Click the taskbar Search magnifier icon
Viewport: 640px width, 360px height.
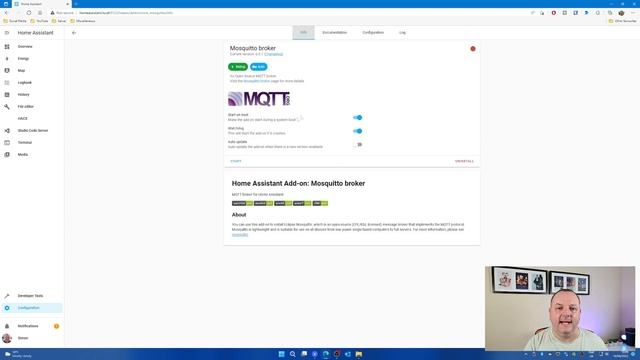293,354
